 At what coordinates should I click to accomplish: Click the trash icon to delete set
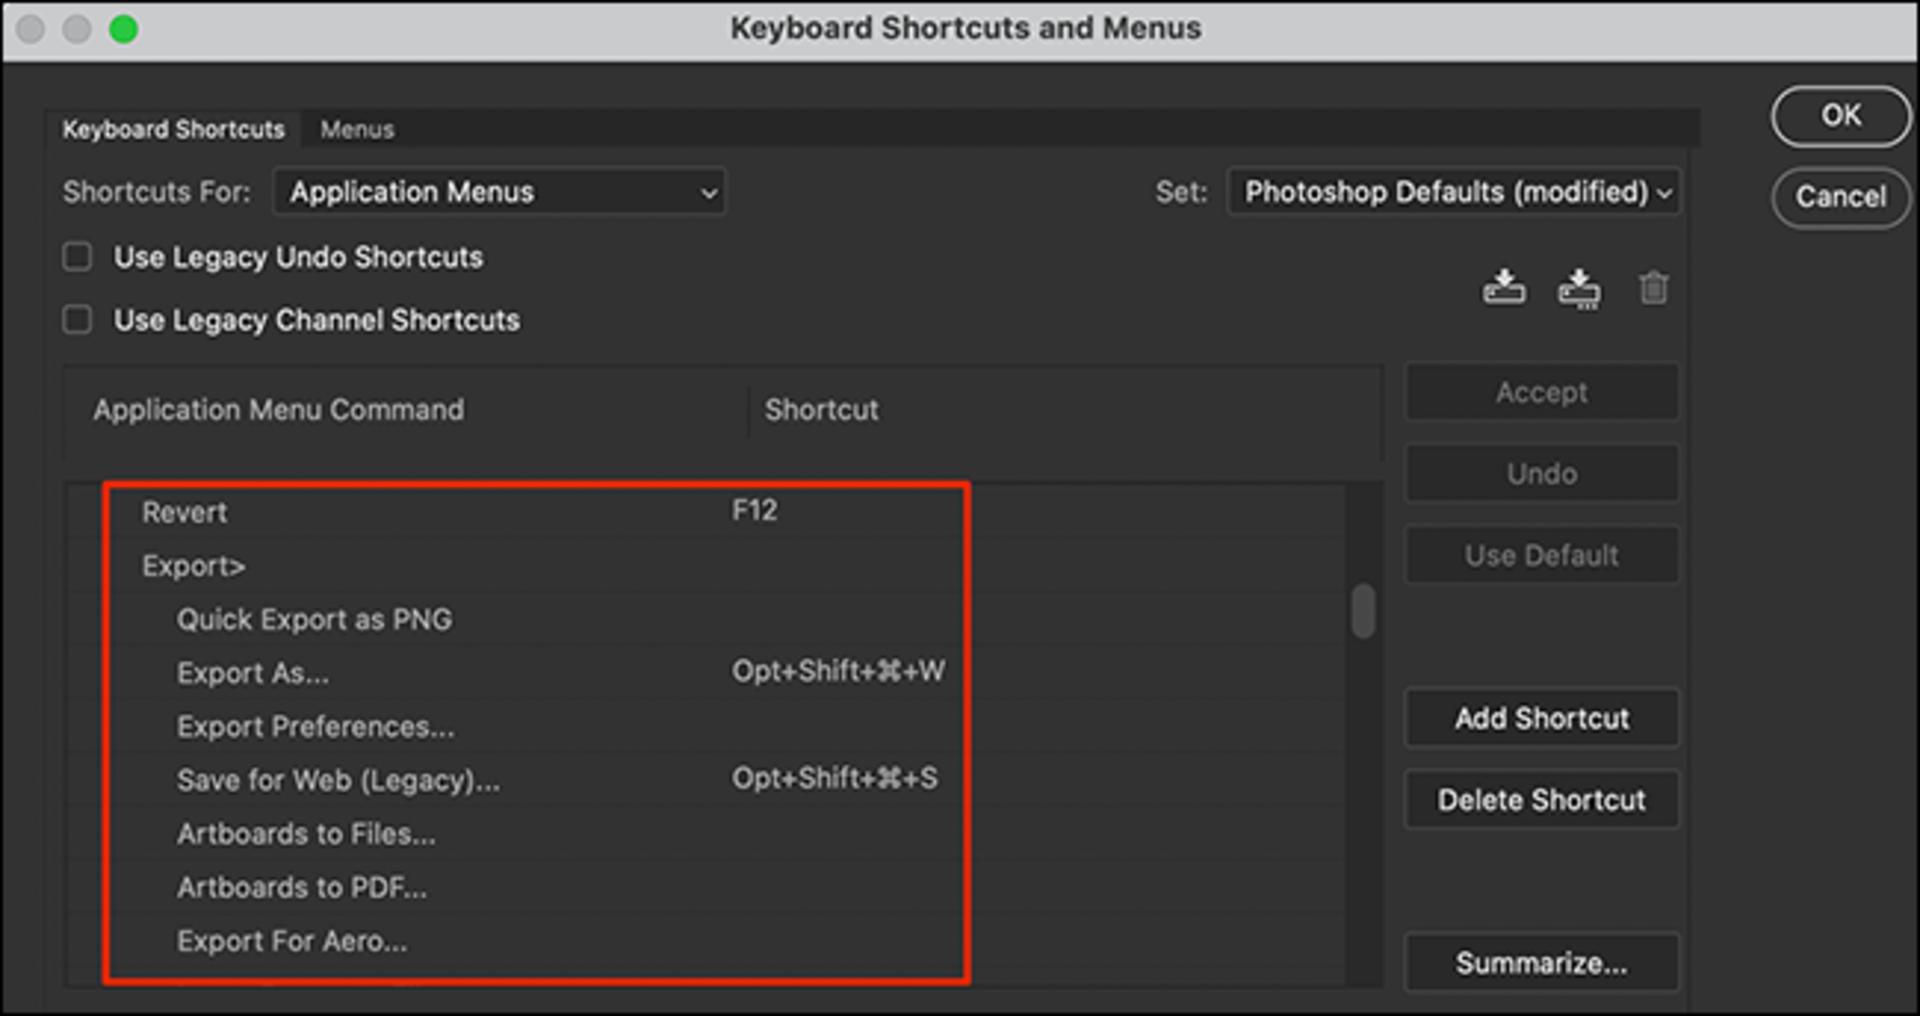(1653, 288)
